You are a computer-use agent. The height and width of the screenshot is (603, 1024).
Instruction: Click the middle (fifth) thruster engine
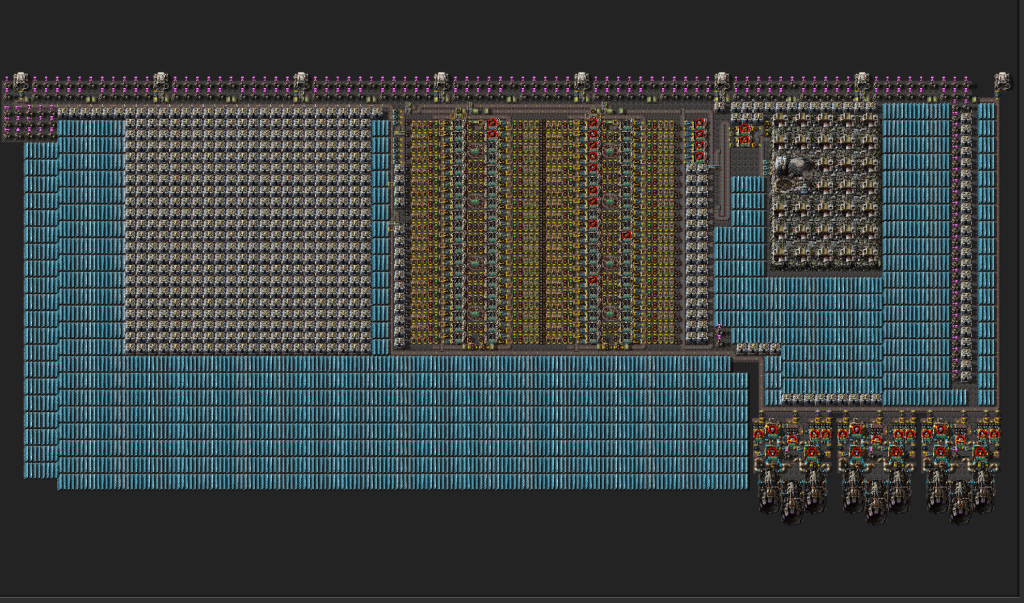point(876,502)
